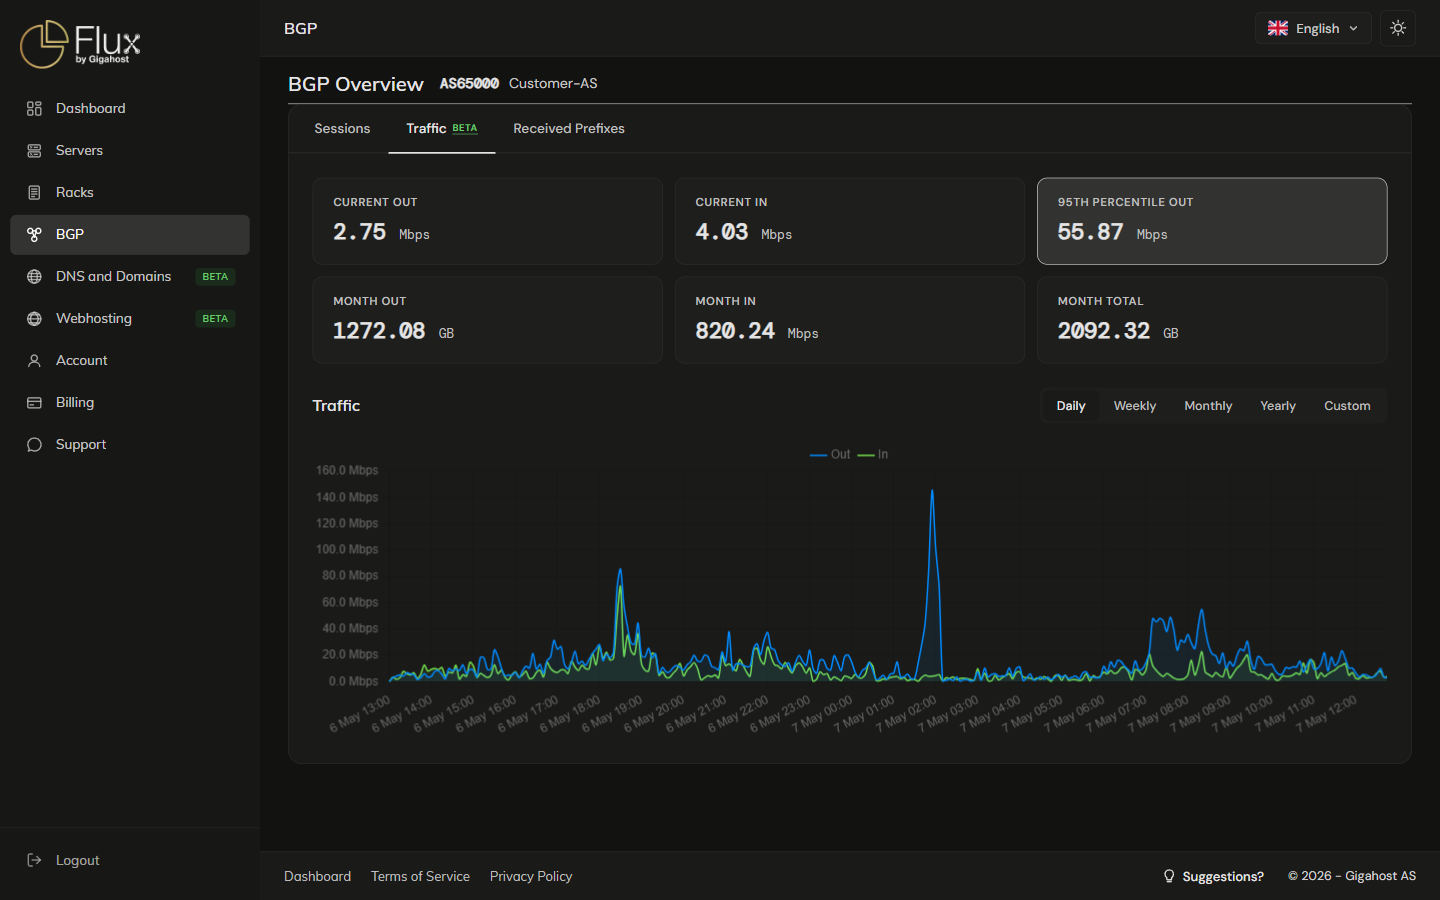
Task: Open Servers in the sidebar
Action: 130,150
